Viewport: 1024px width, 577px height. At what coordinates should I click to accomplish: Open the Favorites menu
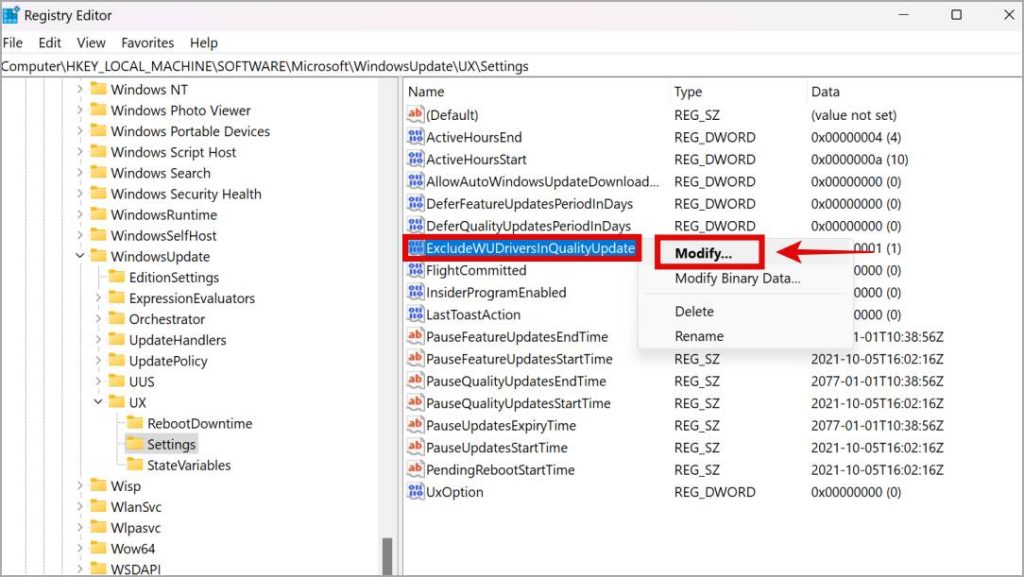click(x=147, y=43)
